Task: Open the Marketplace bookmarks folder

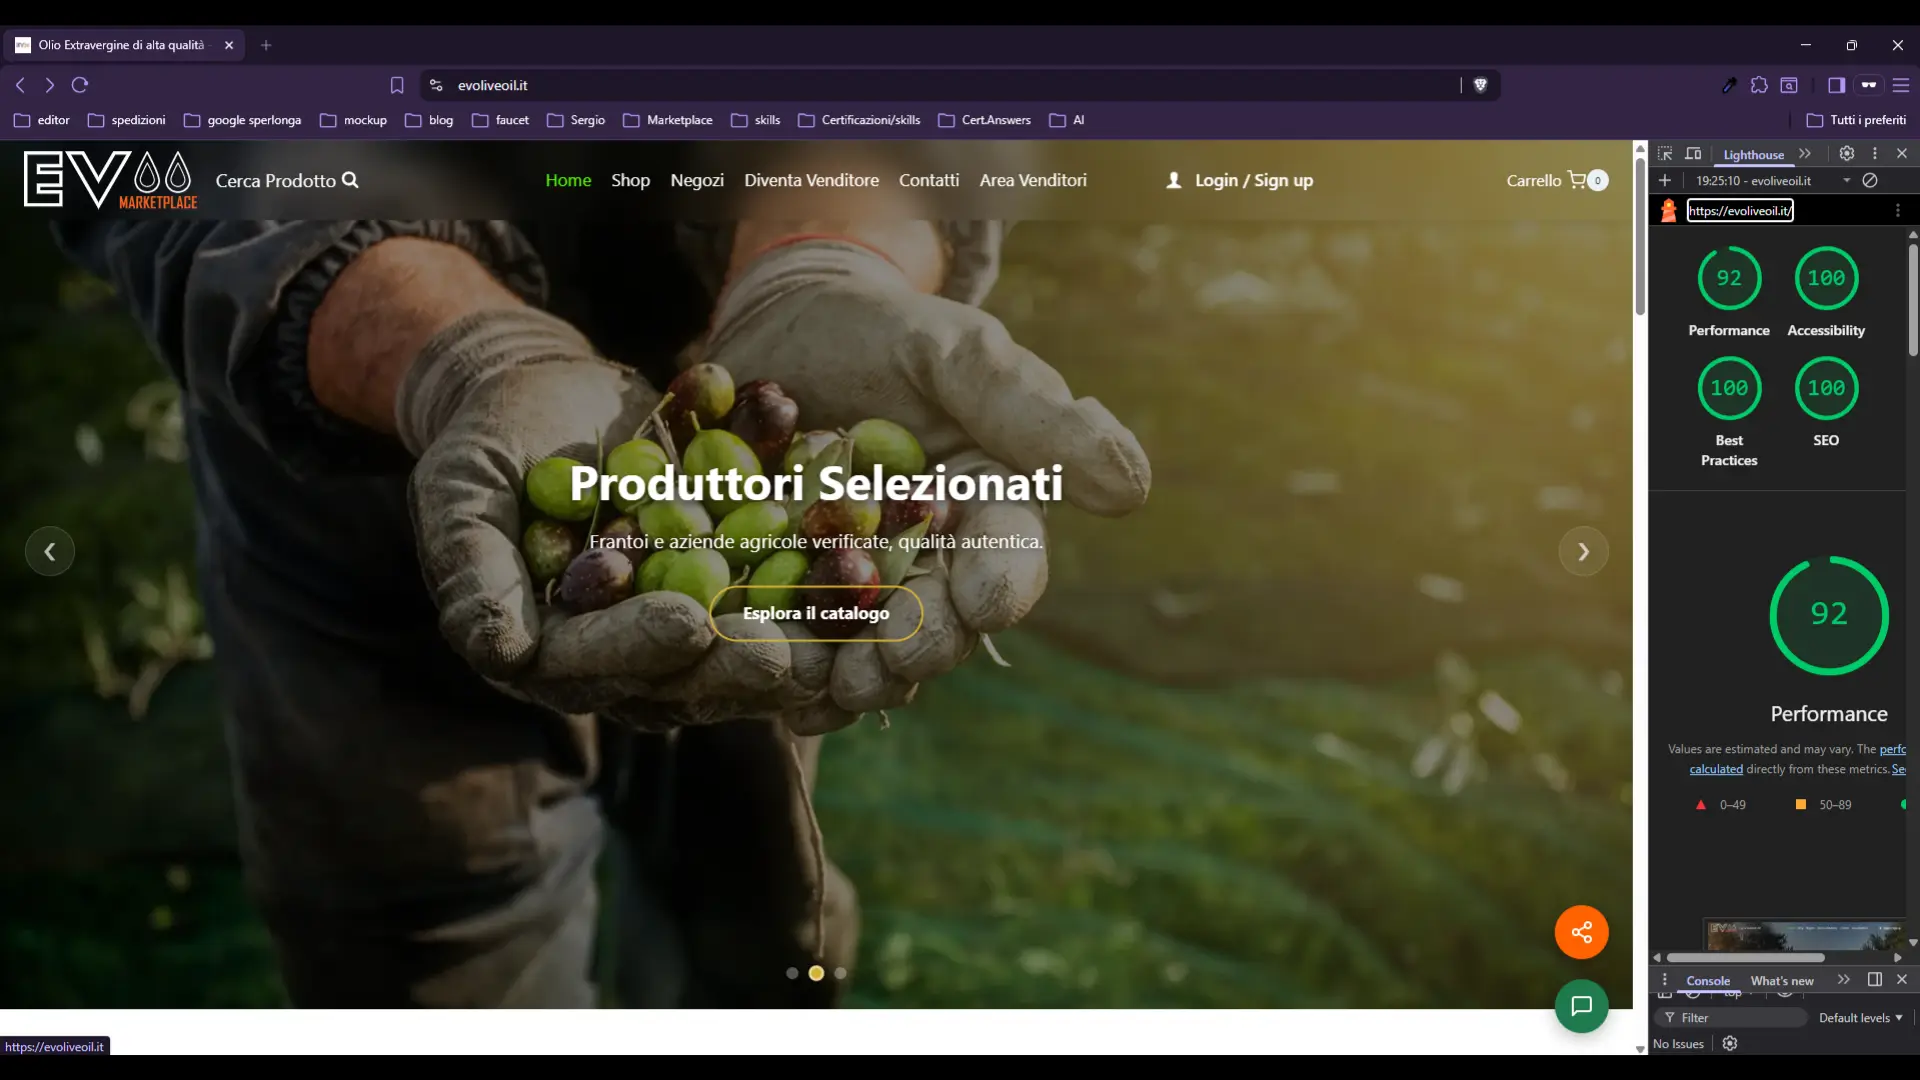Action: pos(668,120)
